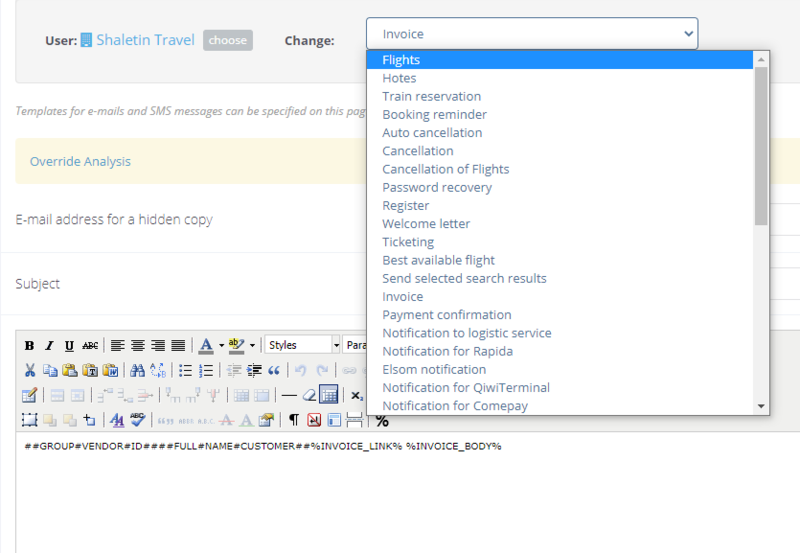Insert horizontal rule line
The height and width of the screenshot is (553, 800).
(x=289, y=395)
